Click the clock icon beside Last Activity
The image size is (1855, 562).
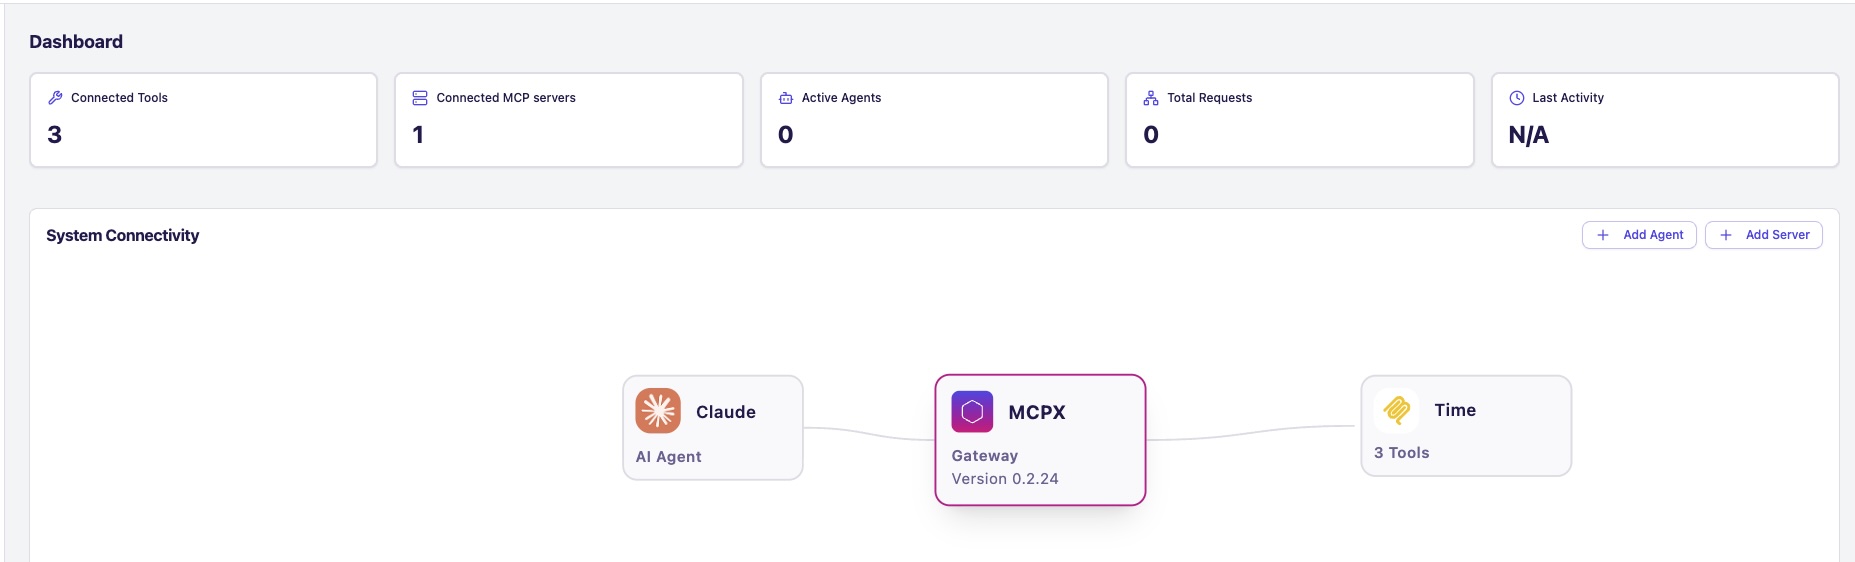click(x=1517, y=98)
